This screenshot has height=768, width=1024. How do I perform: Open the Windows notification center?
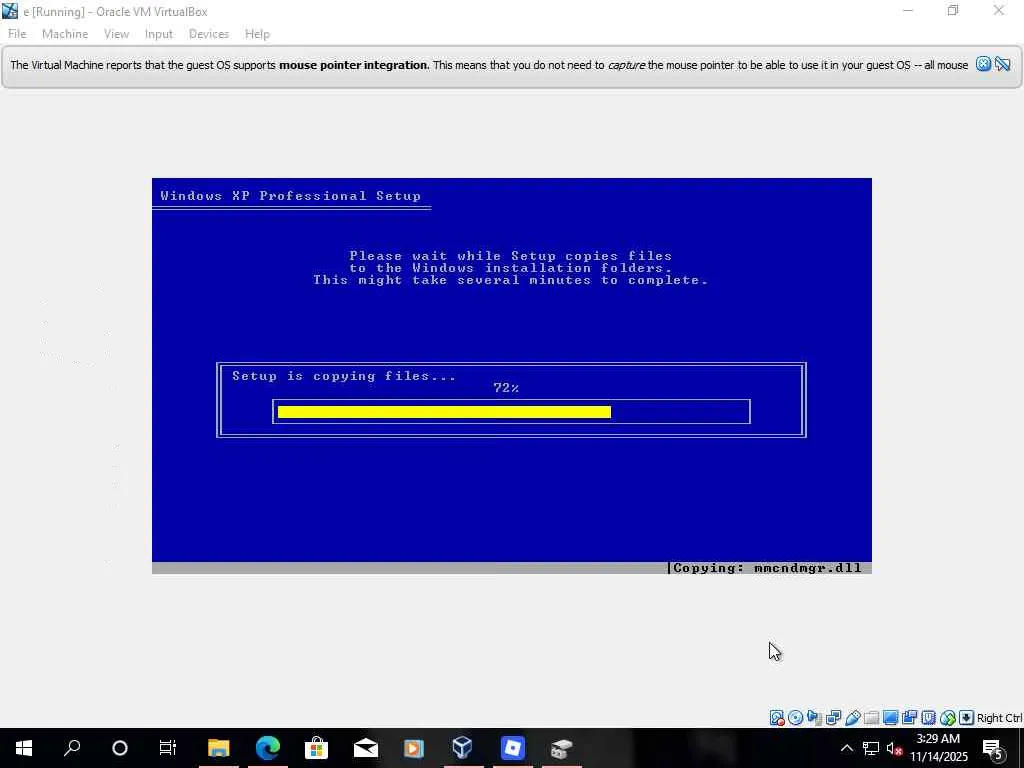pos(993,748)
